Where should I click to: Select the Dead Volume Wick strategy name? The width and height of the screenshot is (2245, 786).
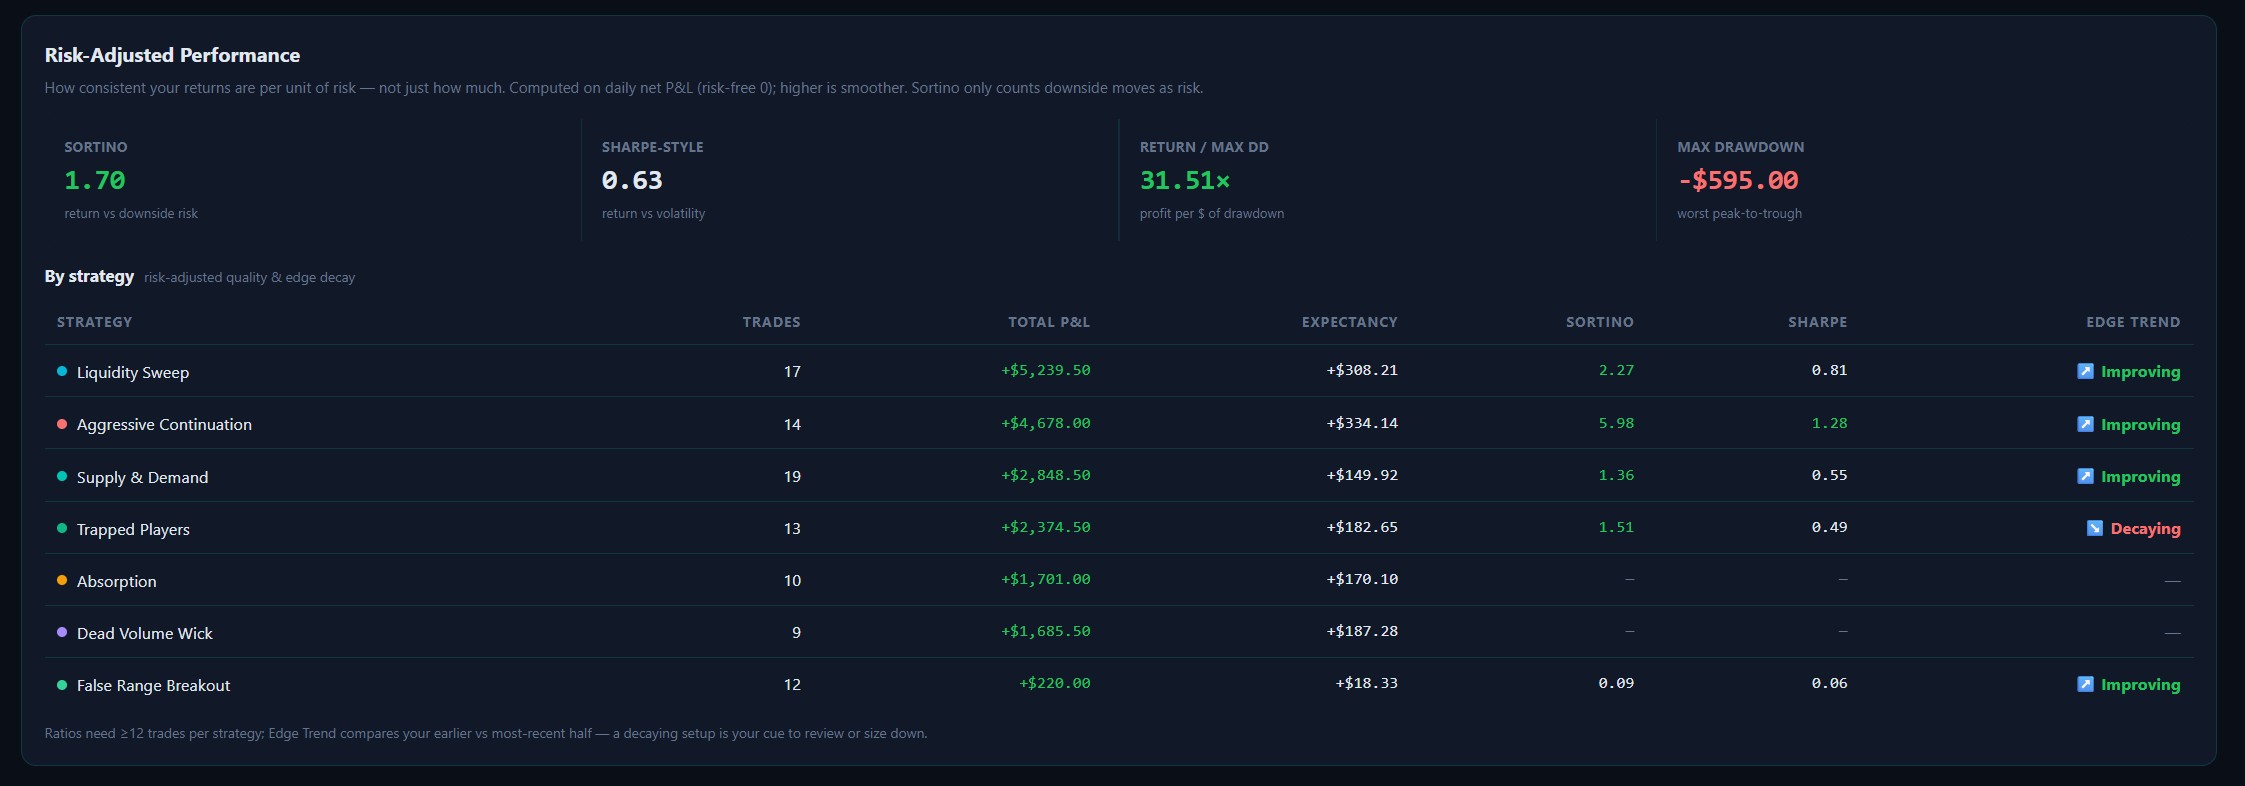tap(145, 633)
